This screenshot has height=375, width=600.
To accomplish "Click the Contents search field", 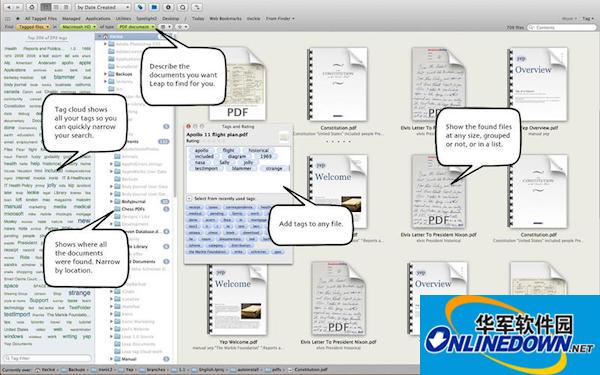I will (x=562, y=28).
